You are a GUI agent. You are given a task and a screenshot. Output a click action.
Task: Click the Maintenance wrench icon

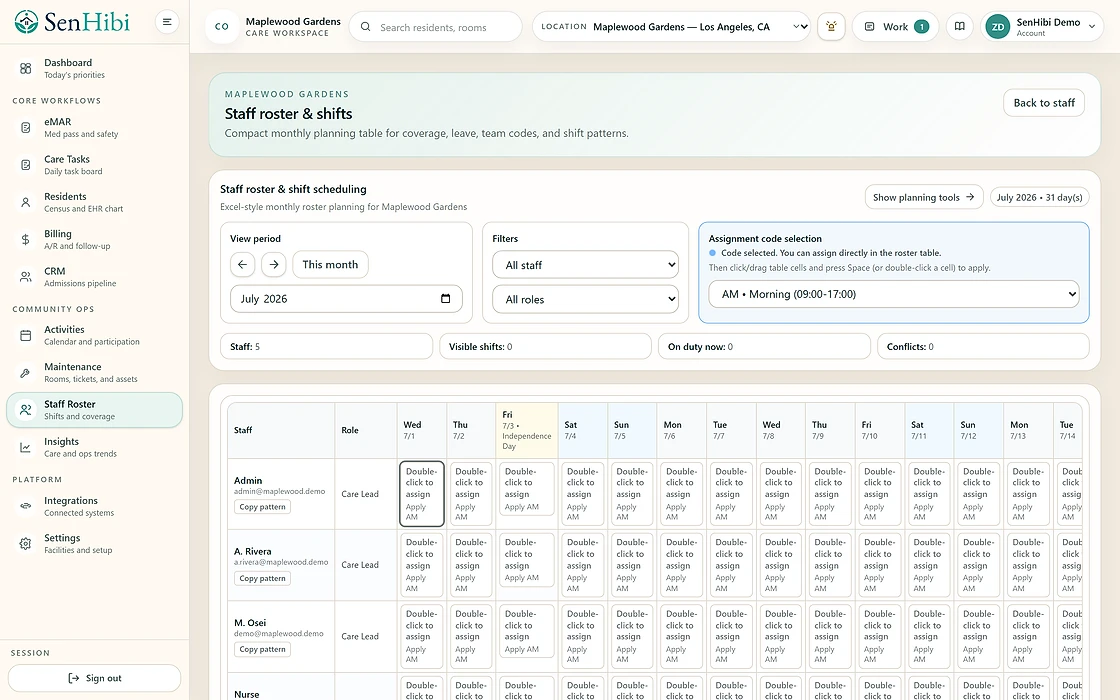point(26,373)
